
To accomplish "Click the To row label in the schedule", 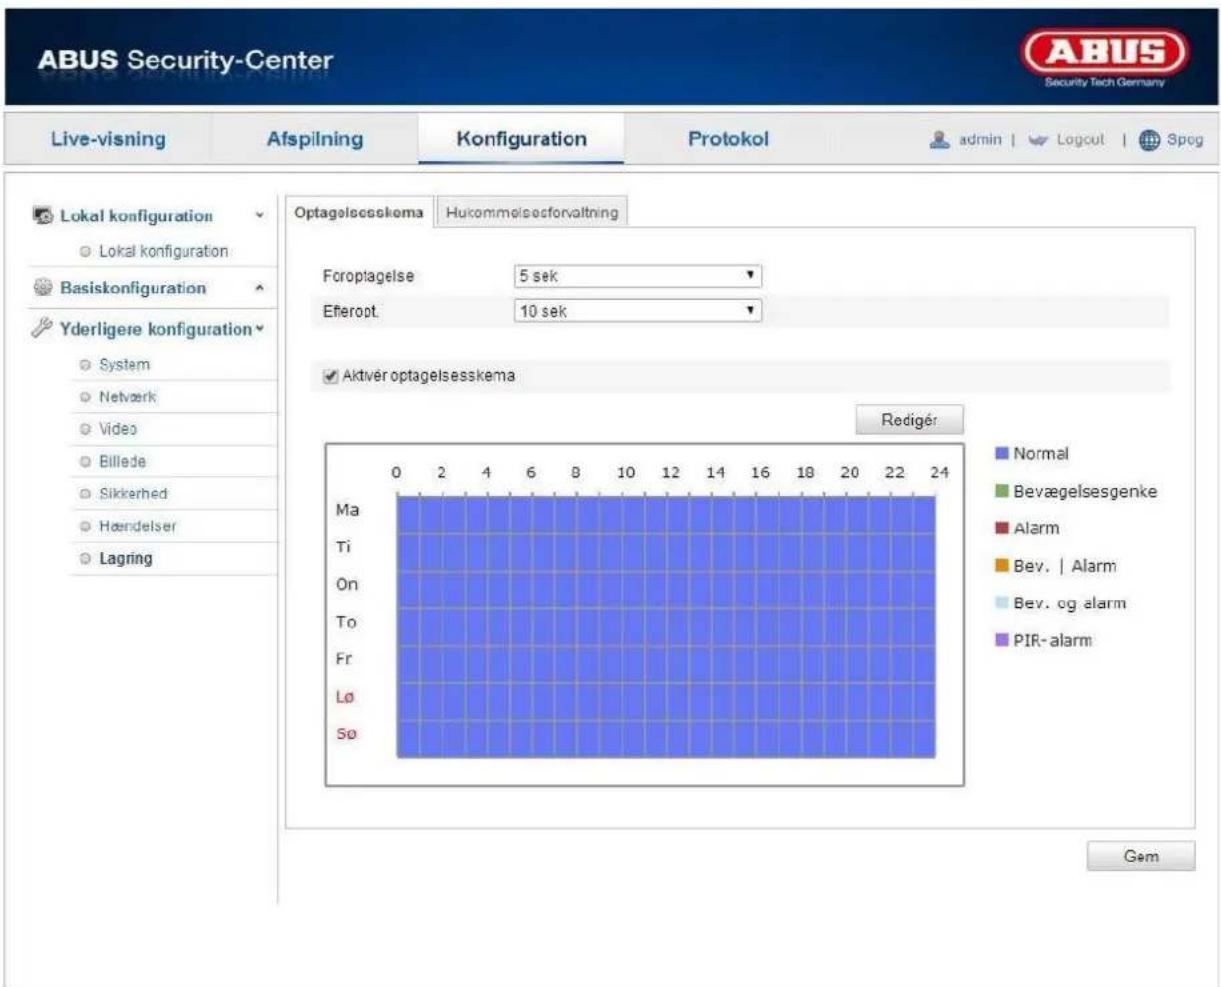I will 345,622.
